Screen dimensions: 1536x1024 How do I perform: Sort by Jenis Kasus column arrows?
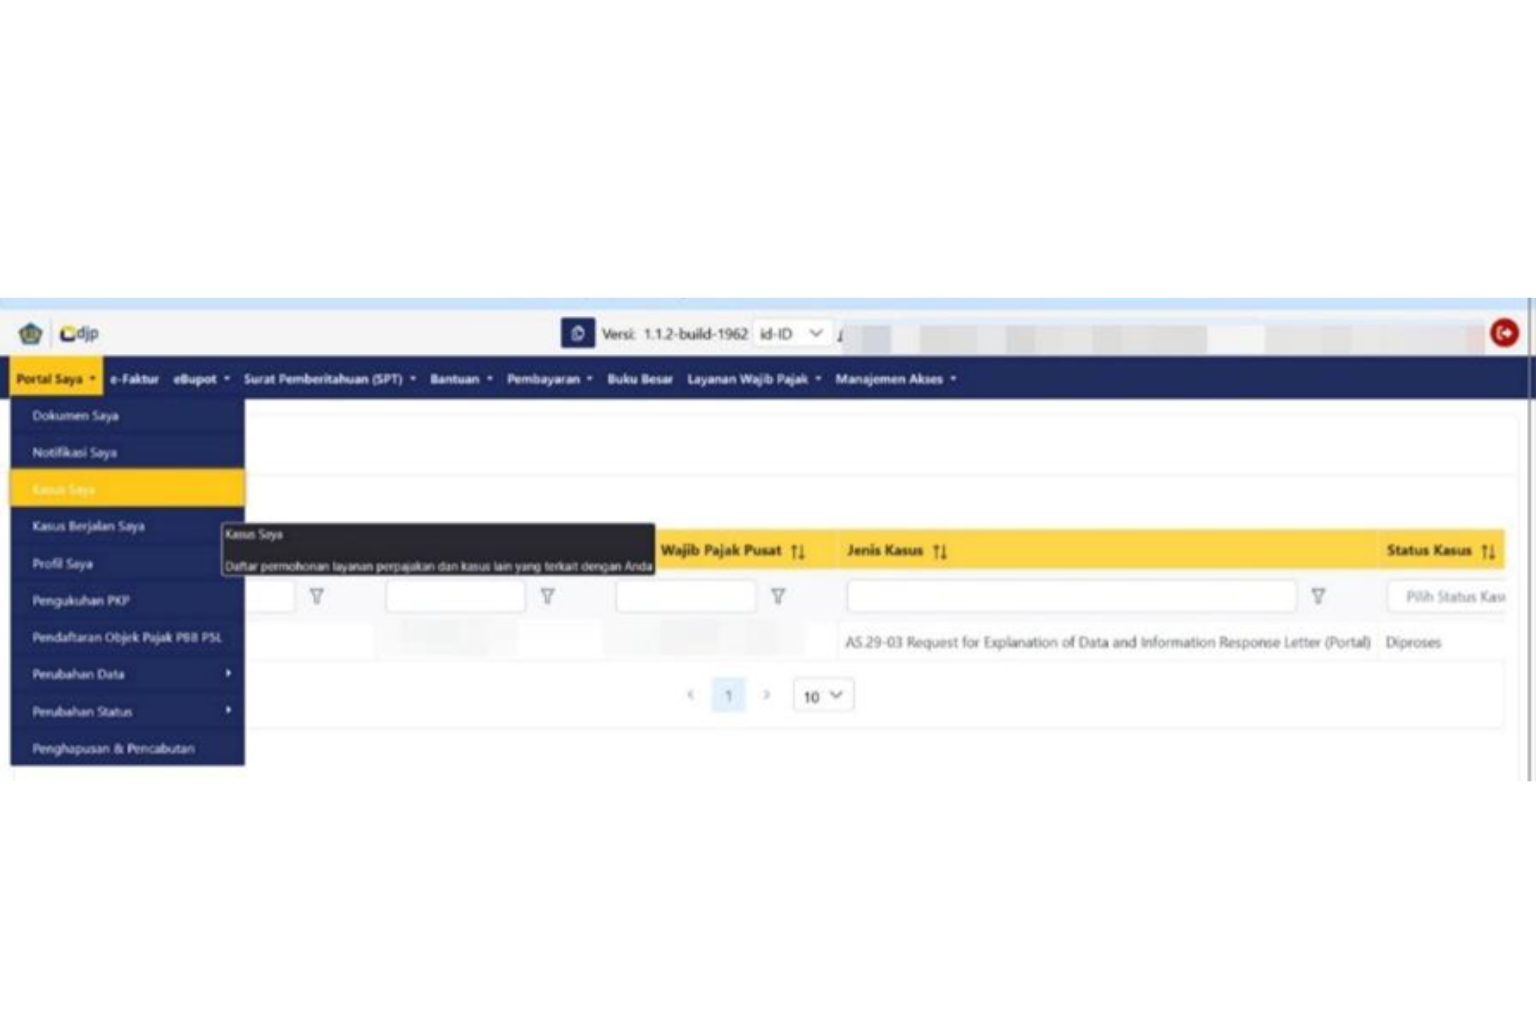(939, 551)
